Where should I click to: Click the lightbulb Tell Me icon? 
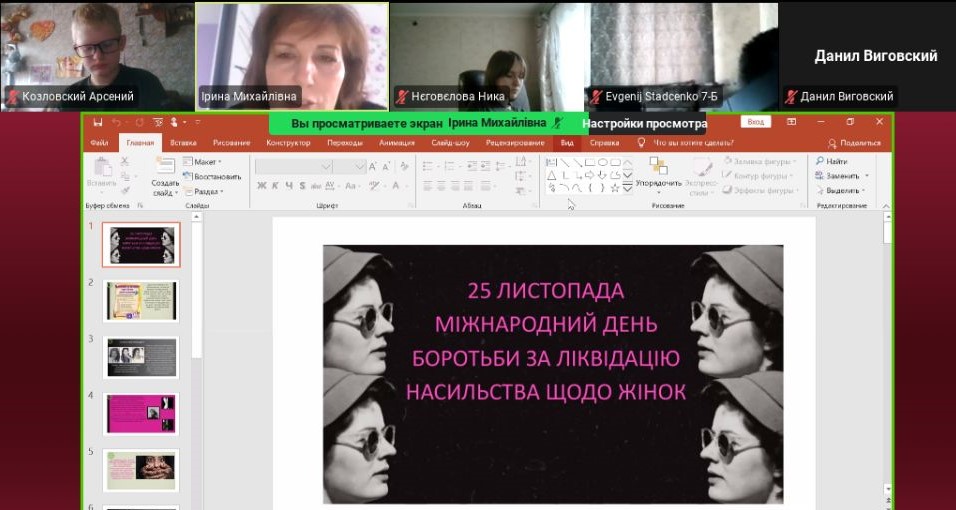pyautogui.click(x=641, y=143)
